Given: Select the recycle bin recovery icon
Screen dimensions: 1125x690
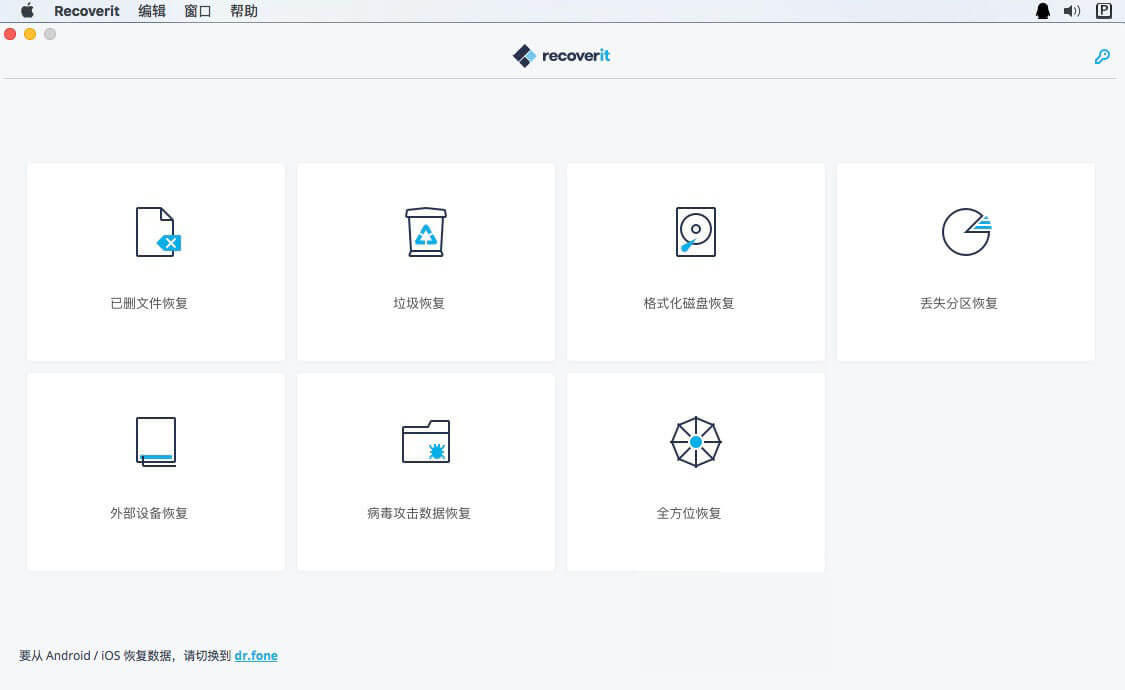Looking at the screenshot, I should coord(426,232).
